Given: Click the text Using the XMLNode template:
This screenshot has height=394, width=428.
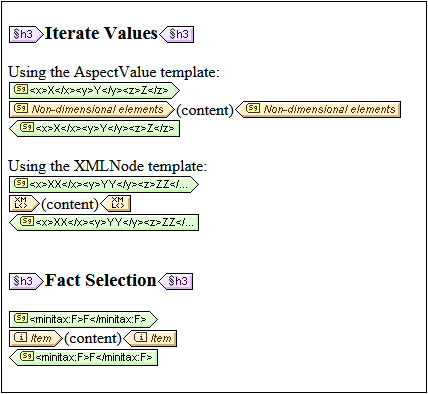Looking at the screenshot, I should point(108,166).
